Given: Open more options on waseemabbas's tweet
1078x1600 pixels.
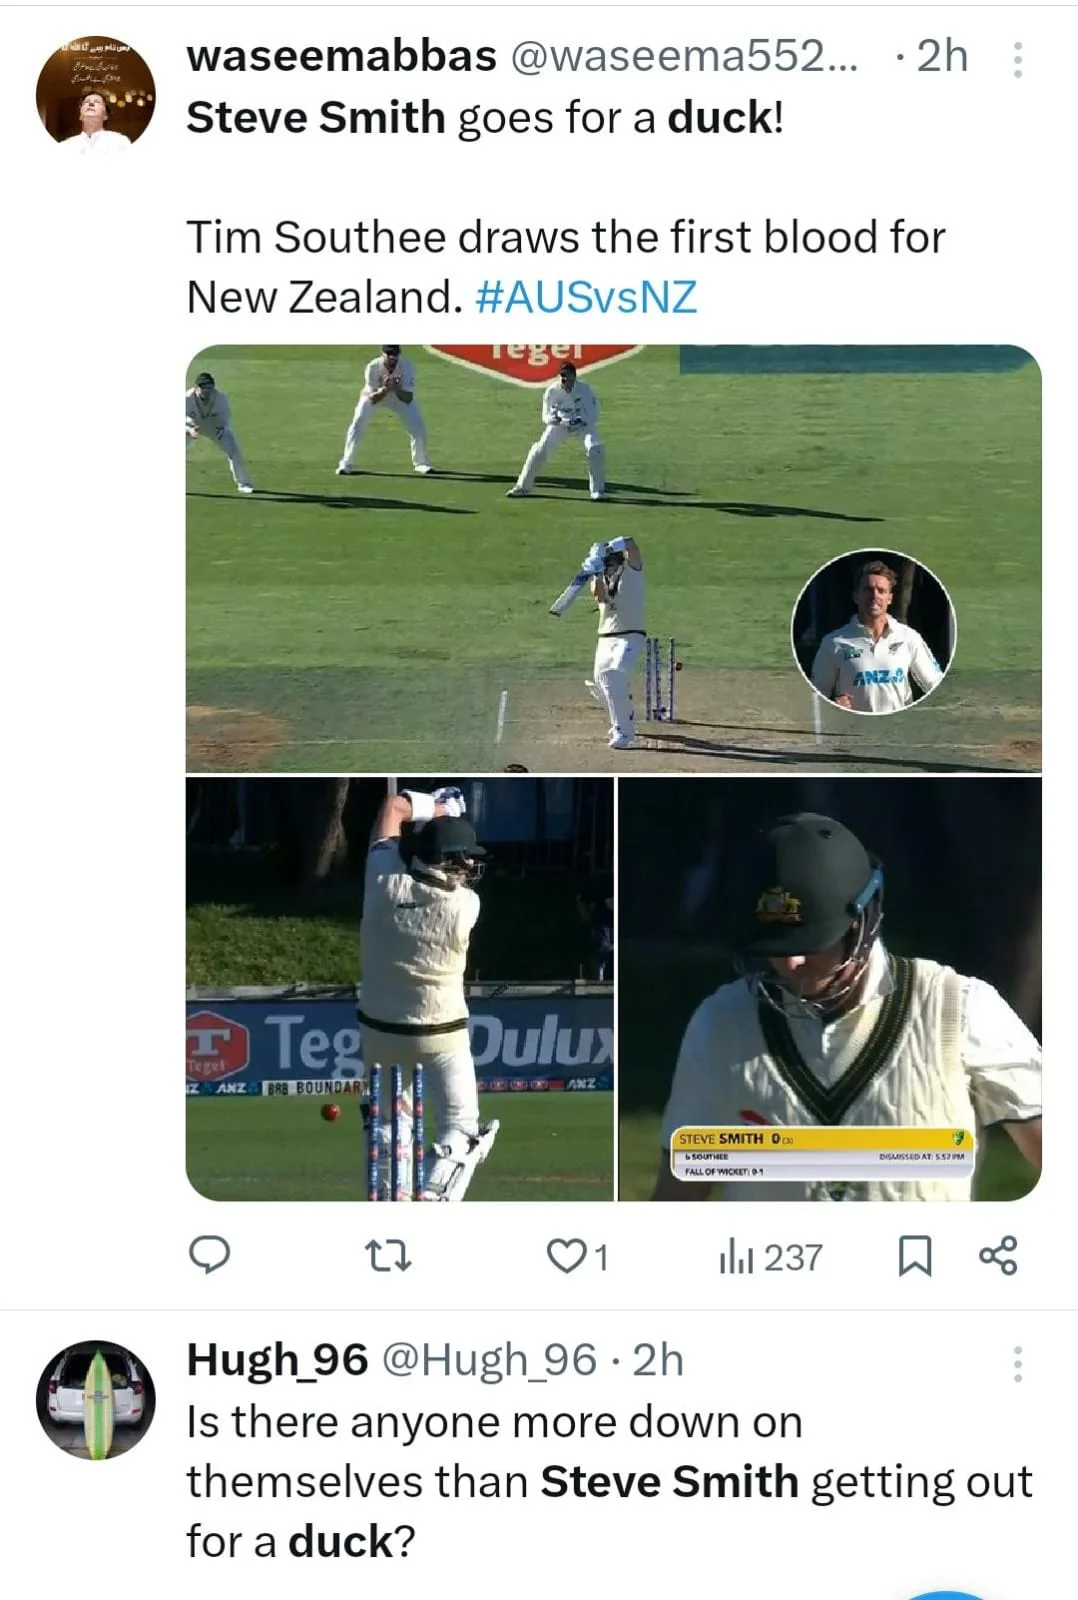Looking at the screenshot, I should tap(1017, 60).
